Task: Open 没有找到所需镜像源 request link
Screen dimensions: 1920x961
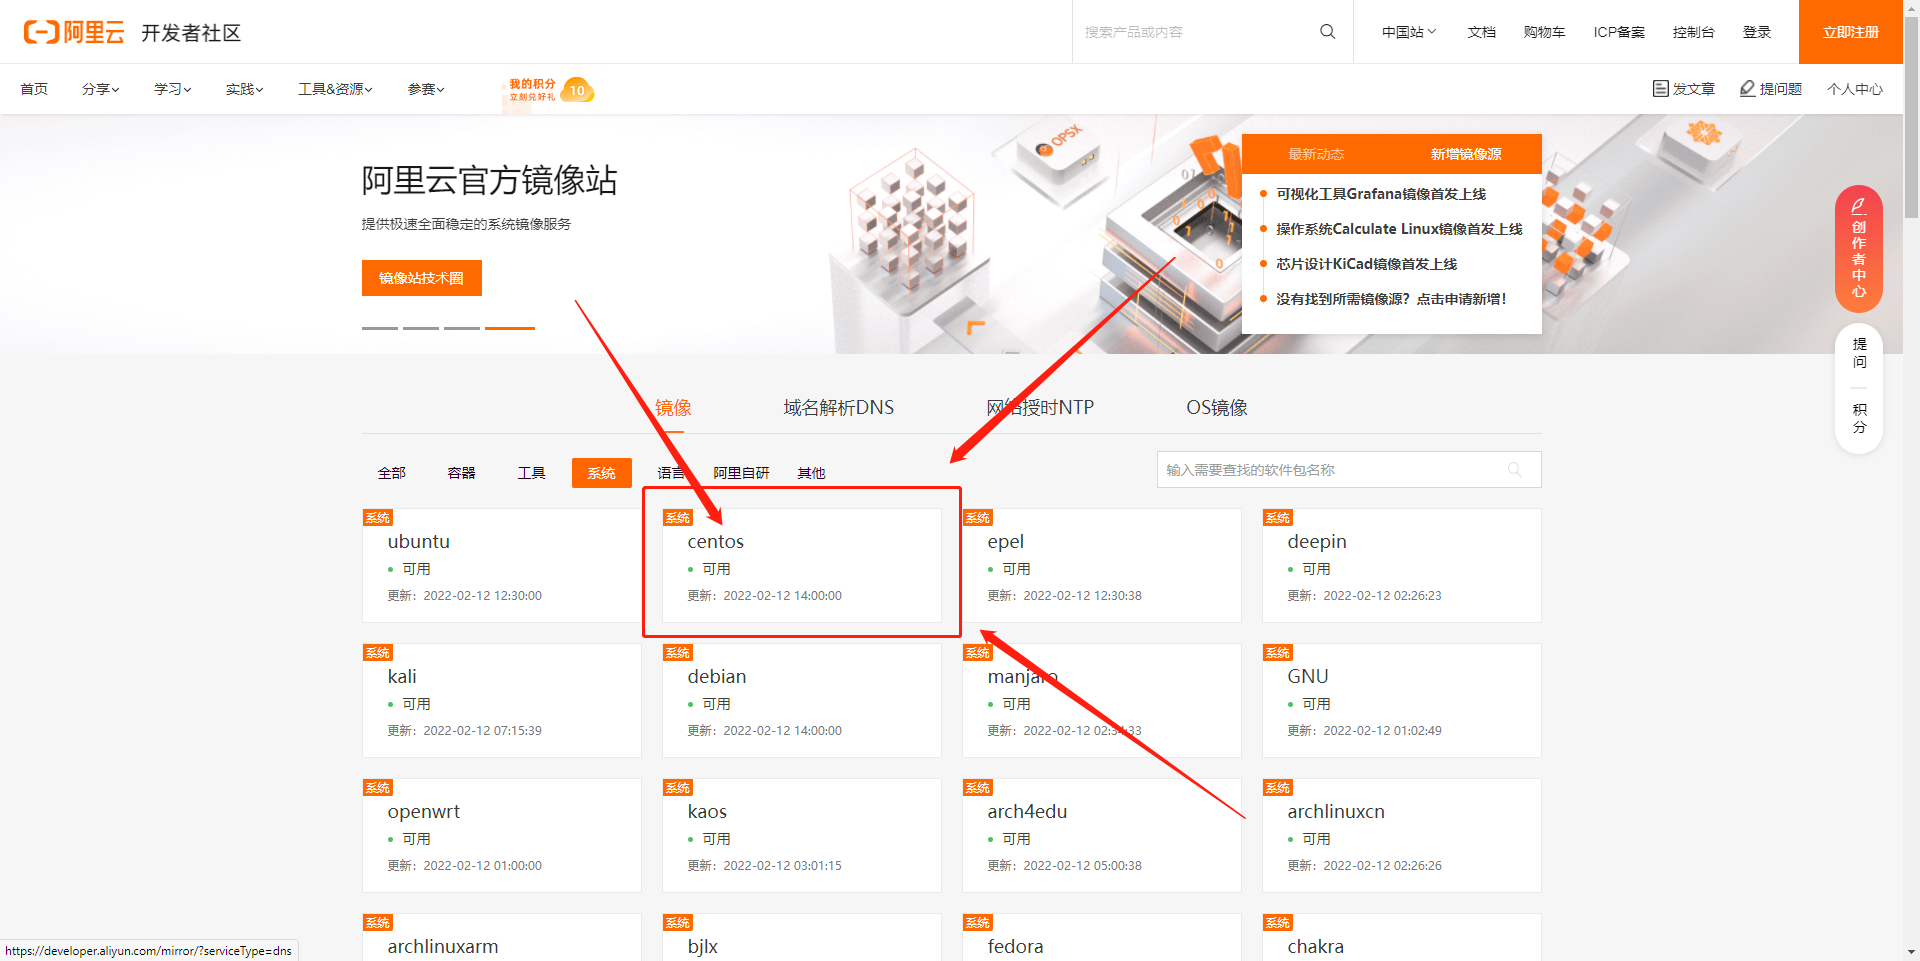Action: click(x=1391, y=299)
